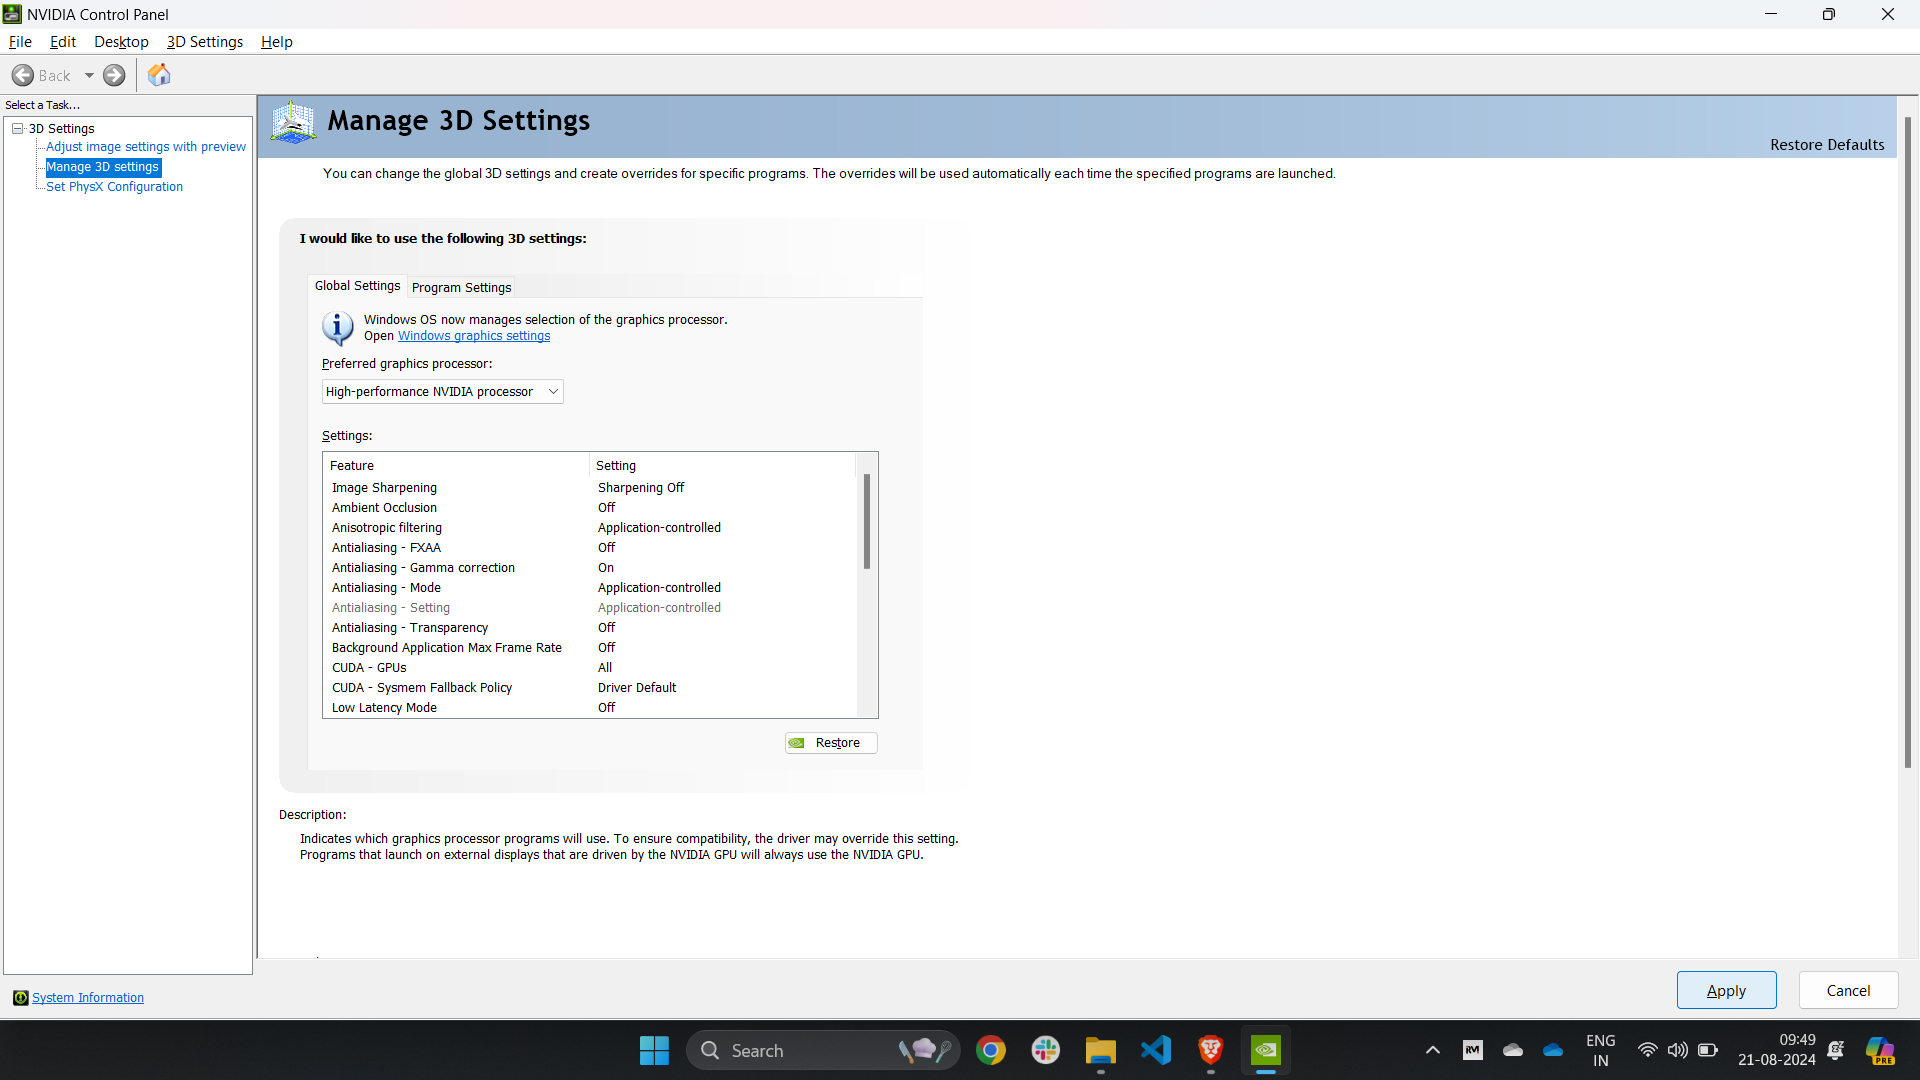Open the Global Settings tab
The height and width of the screenshot is (1080, 1920).
point(356,285)
